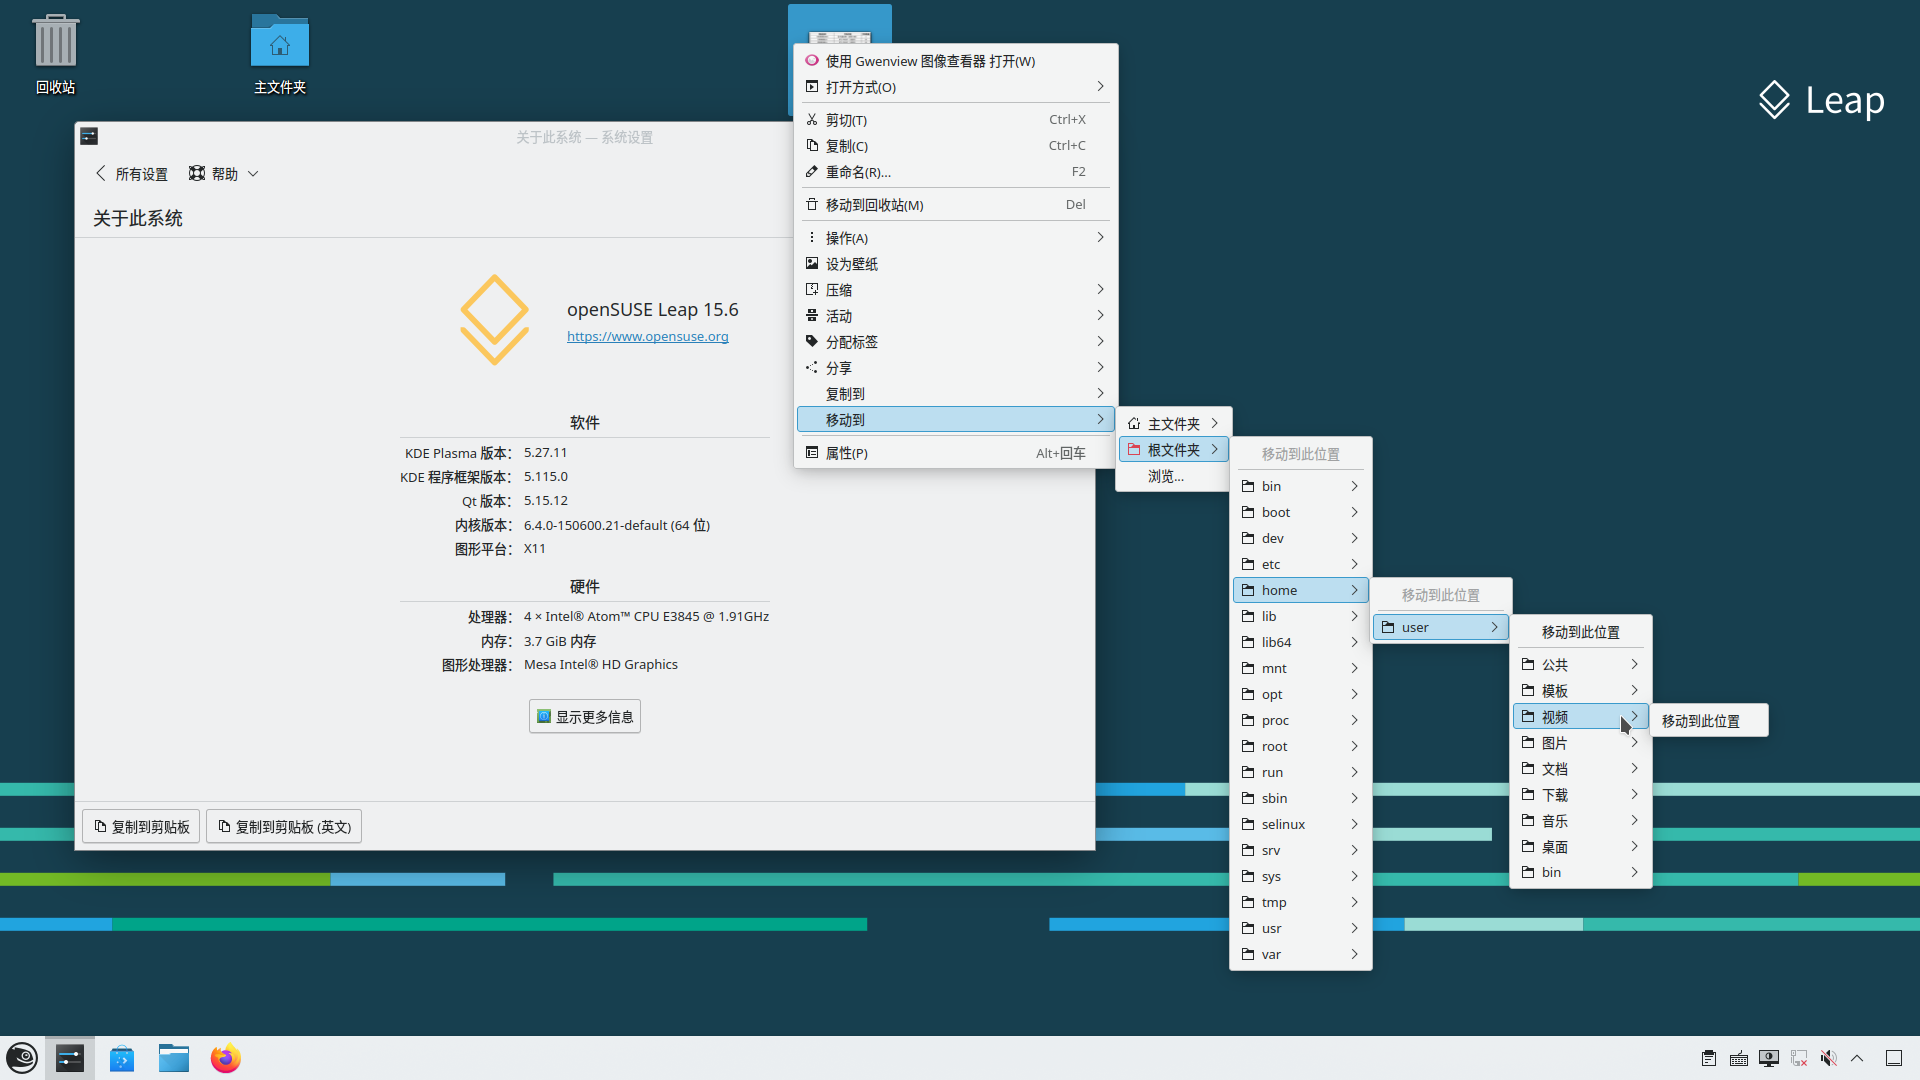The image size is (1920, 1080).
Task: Expand the 压缩 (Compress) submenu
Action: (956, 290)
